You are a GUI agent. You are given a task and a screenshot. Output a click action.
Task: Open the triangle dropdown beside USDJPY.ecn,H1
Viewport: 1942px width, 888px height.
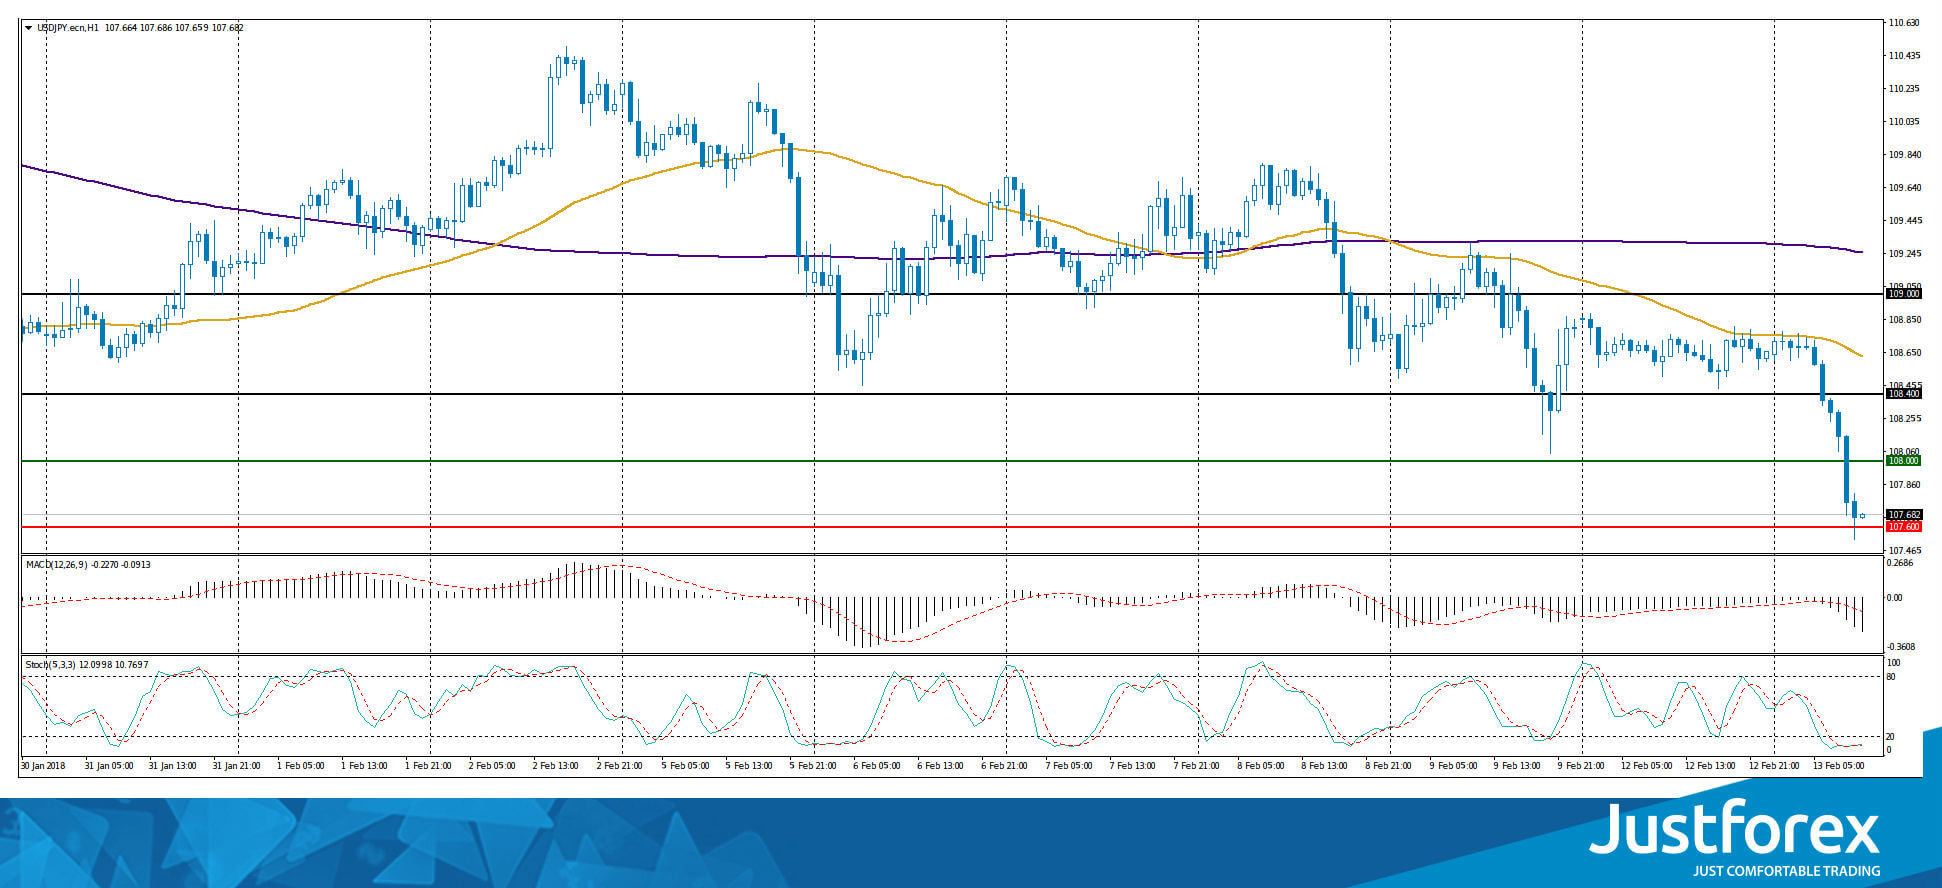point(29,28)
